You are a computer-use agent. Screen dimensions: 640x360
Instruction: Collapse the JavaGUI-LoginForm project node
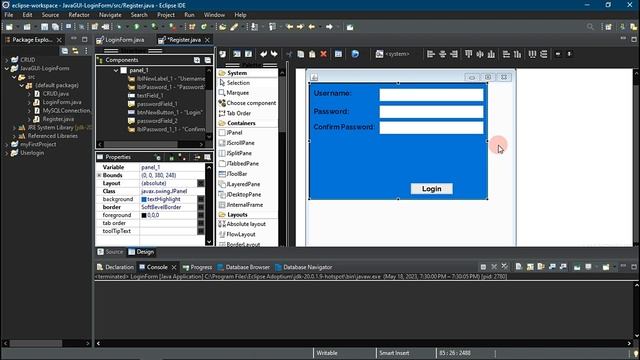7,69
